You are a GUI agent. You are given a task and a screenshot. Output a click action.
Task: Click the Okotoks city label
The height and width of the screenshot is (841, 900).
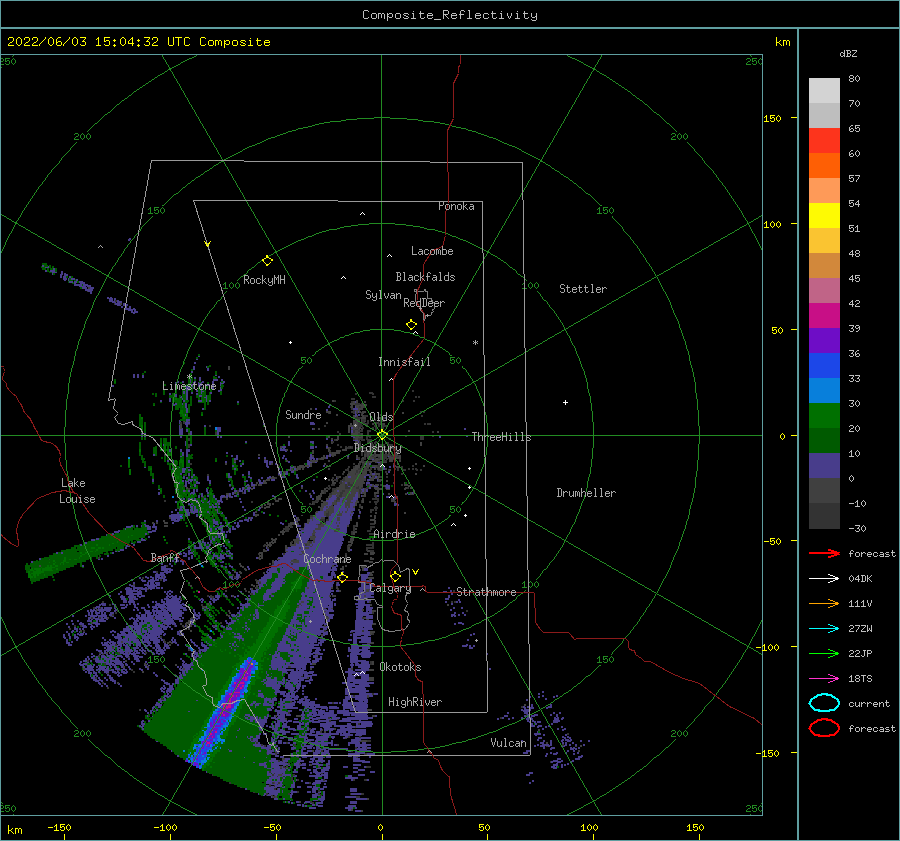click(400, 667)
